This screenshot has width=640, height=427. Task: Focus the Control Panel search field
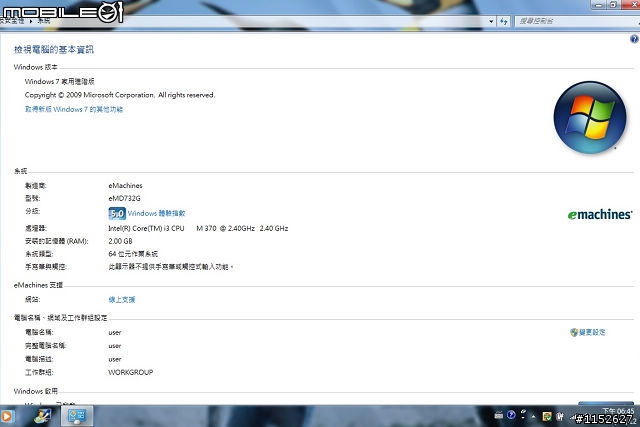(x=577, y=21)
